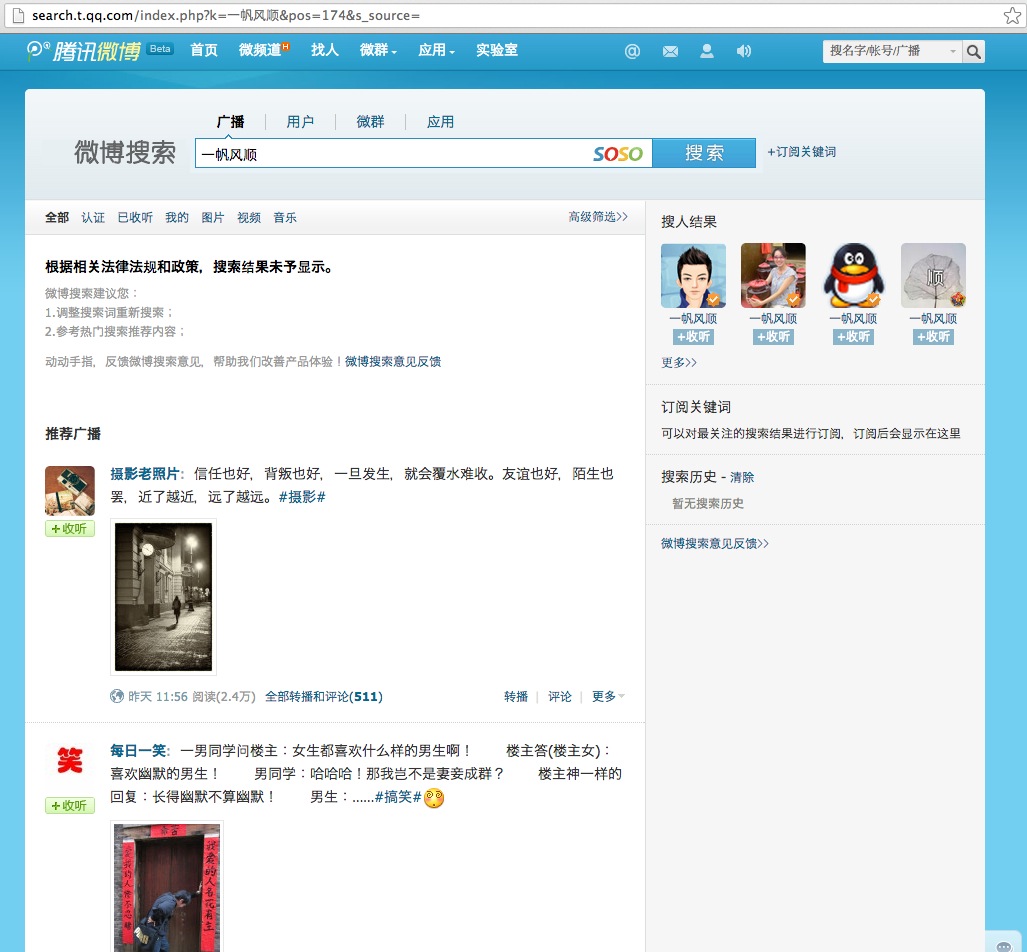1027x952 pixels.
Task: Click the SOSO logo in search box
Action: point(618,154)
